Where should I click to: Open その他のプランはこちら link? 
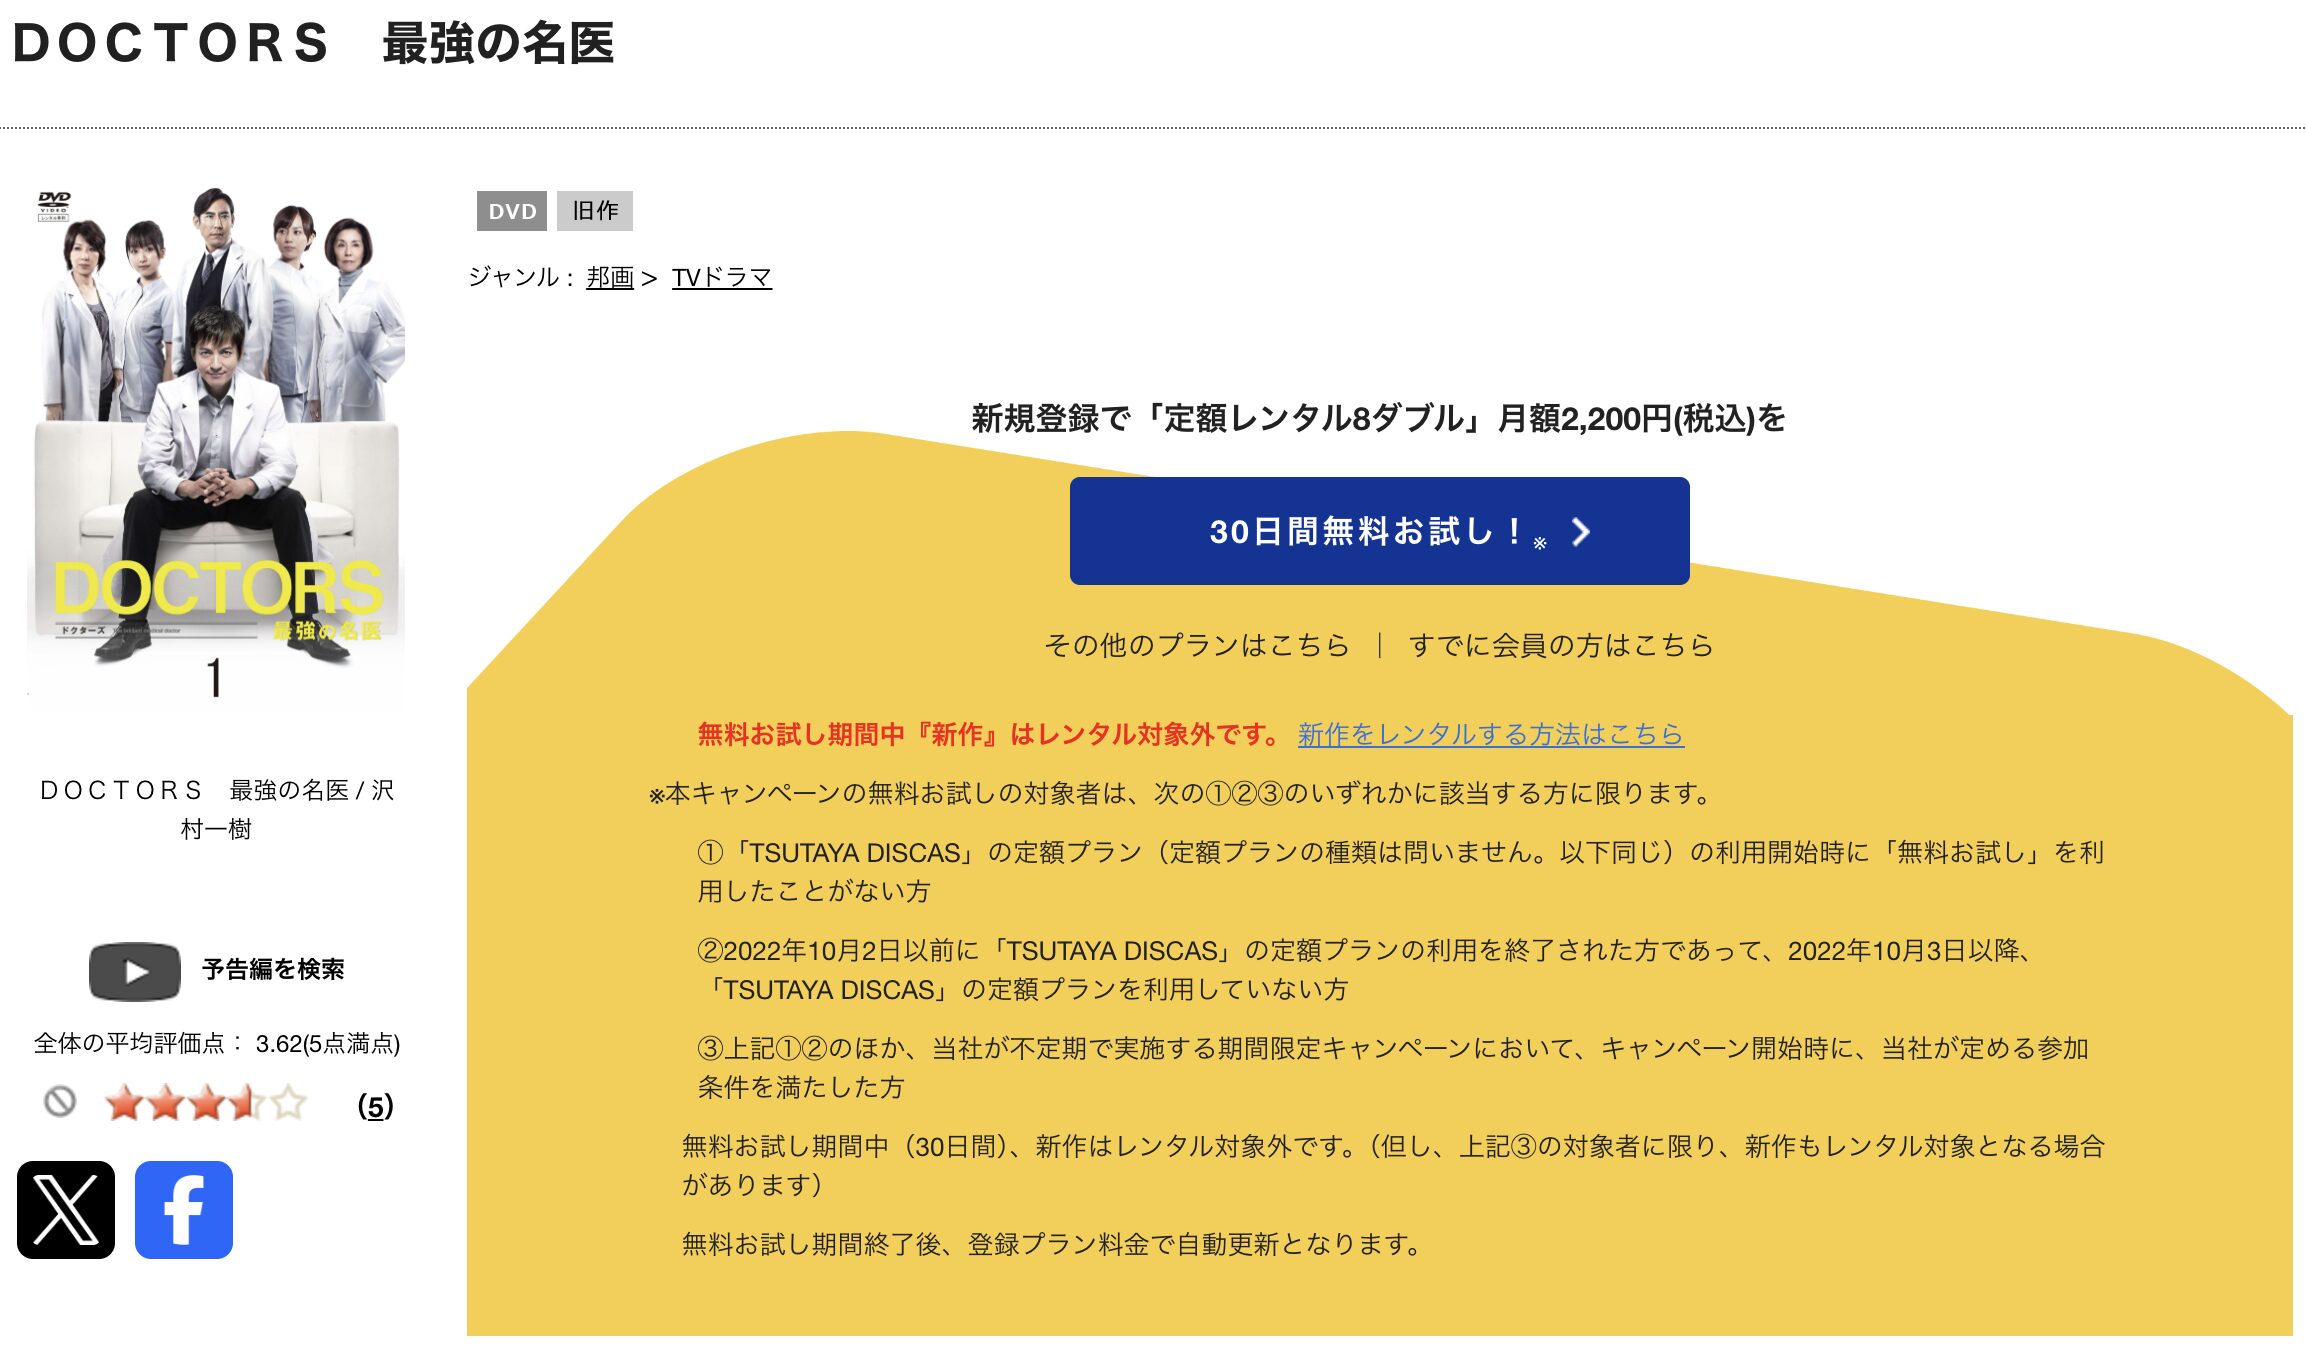click(x=1197, y=645)
